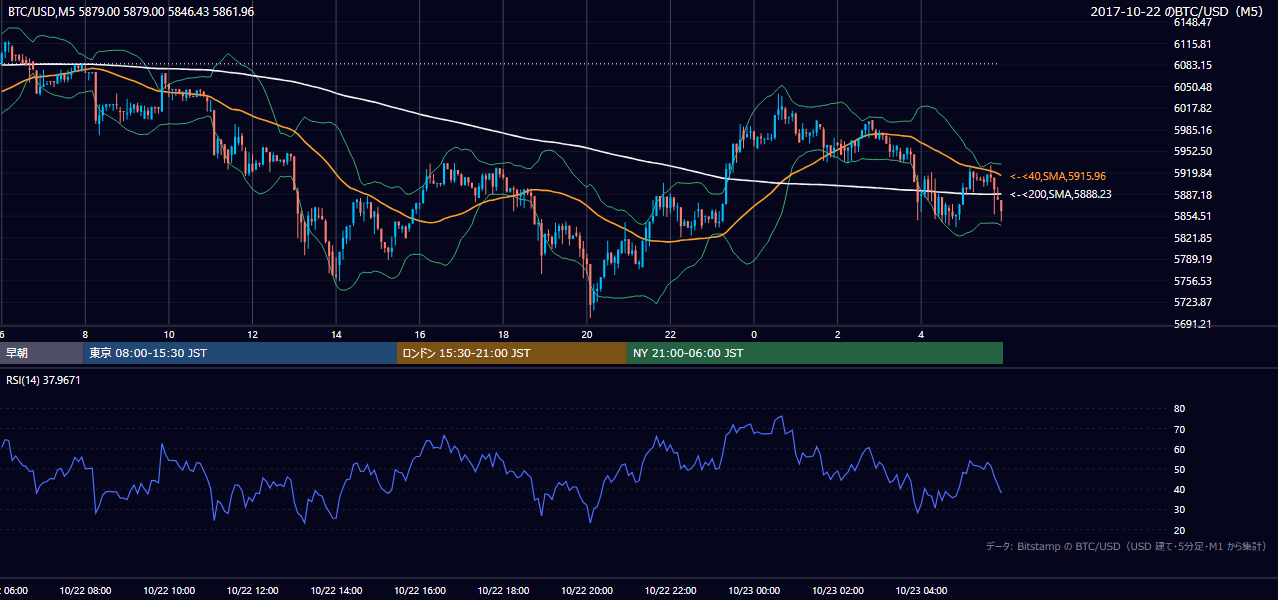Click price axis label 5691.21

1193,324
